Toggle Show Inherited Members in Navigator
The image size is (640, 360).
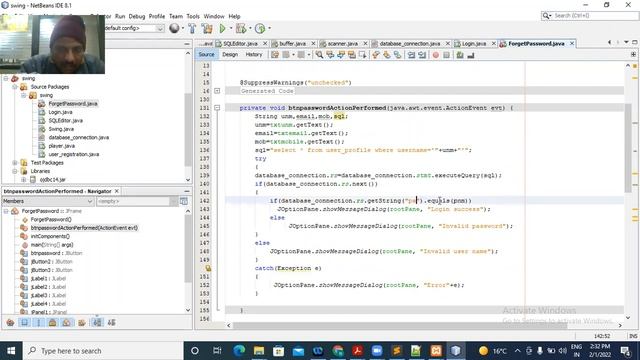[x=11, y=322]
